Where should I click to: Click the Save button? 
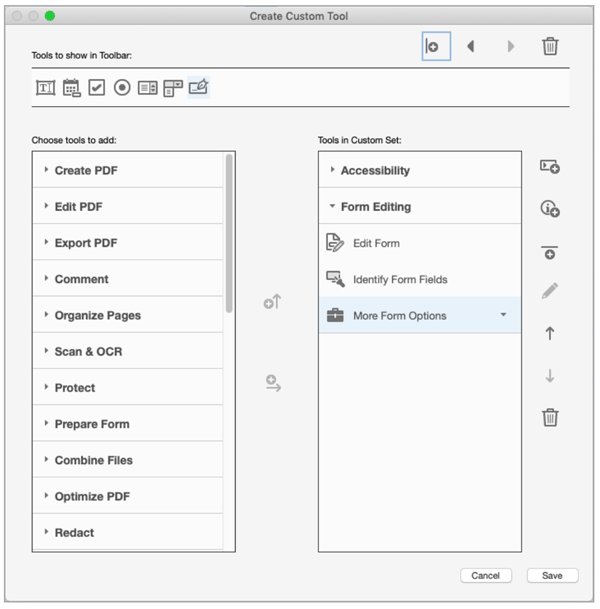pyautogui.click(x=552, y=575)
